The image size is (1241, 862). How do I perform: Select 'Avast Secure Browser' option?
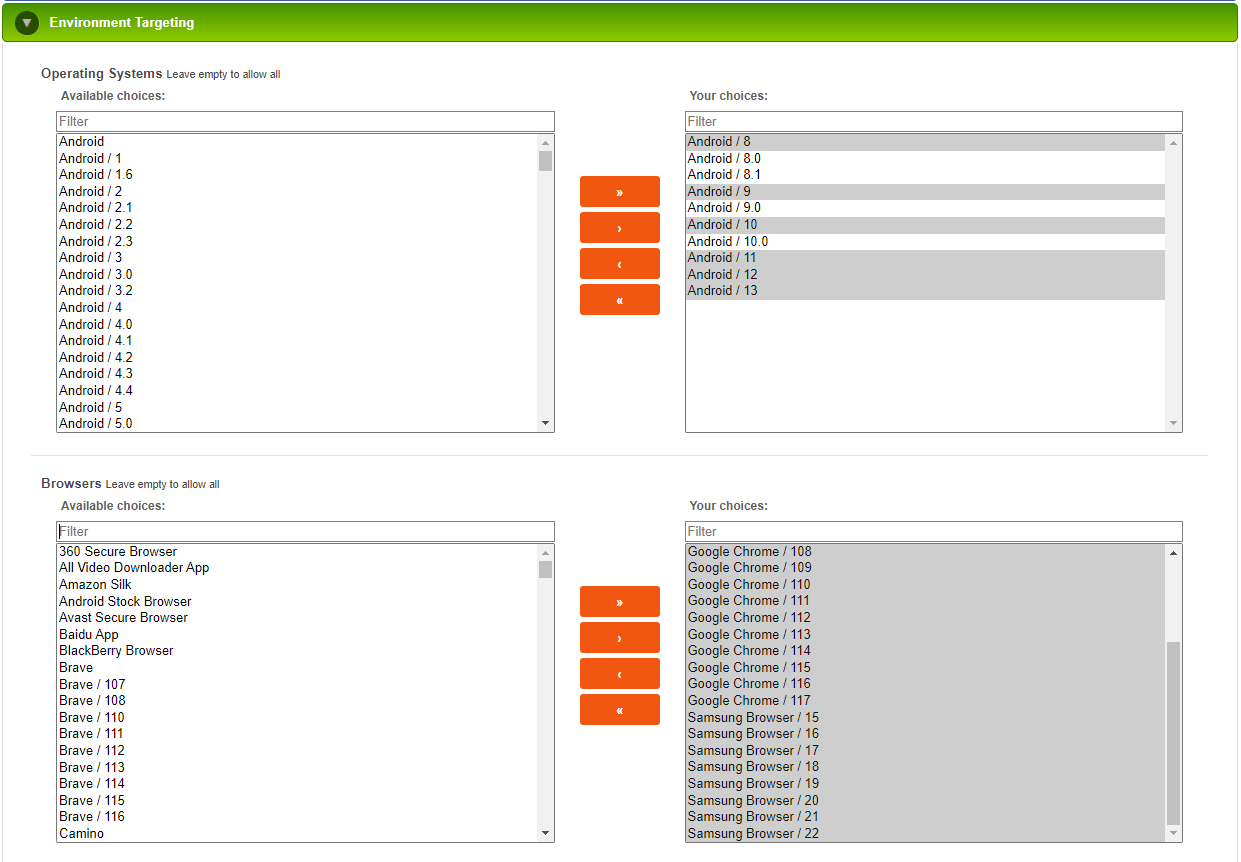tap(297, 618)
